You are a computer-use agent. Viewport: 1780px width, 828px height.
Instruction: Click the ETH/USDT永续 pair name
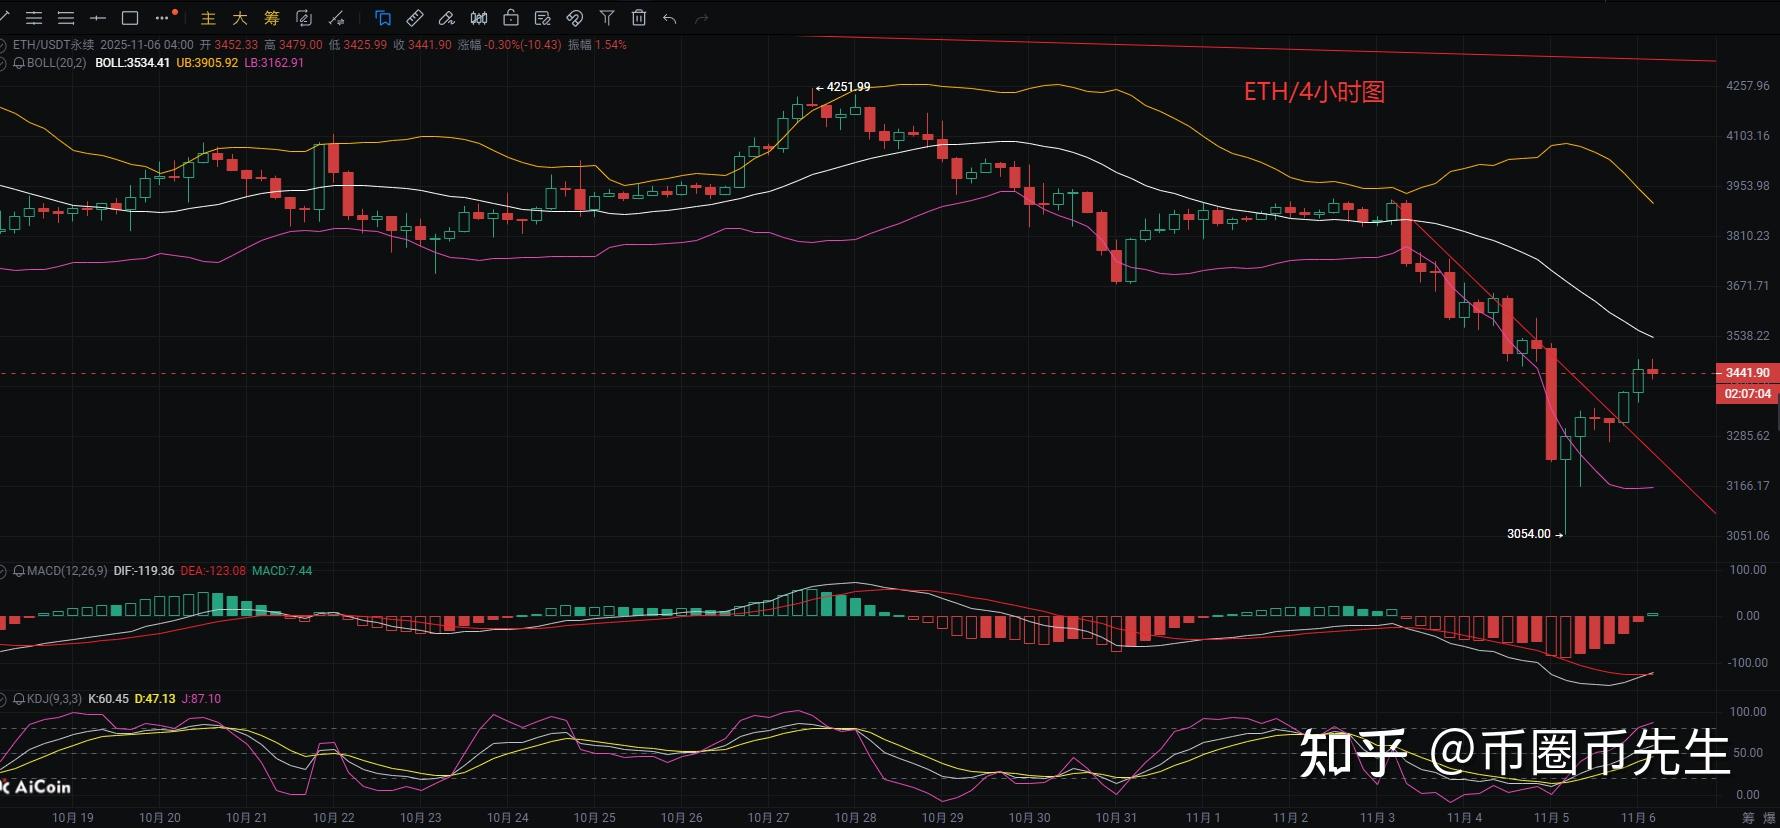click(x=53, y=45)
